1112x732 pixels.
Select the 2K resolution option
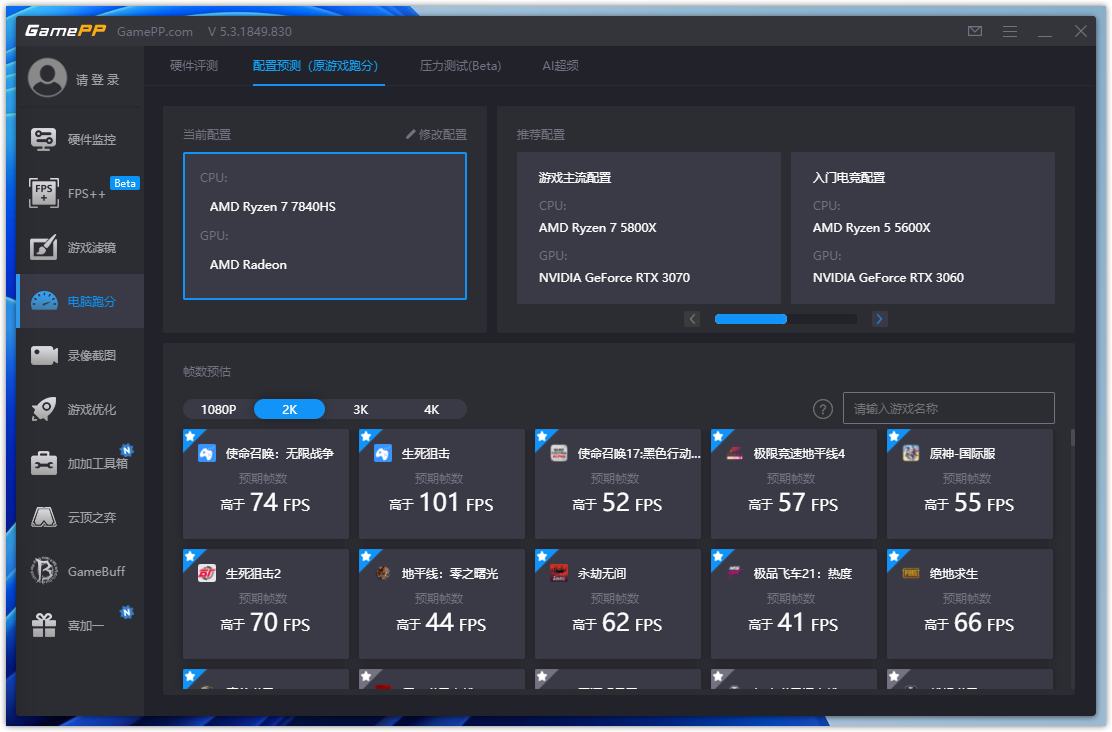click(289, 409)
